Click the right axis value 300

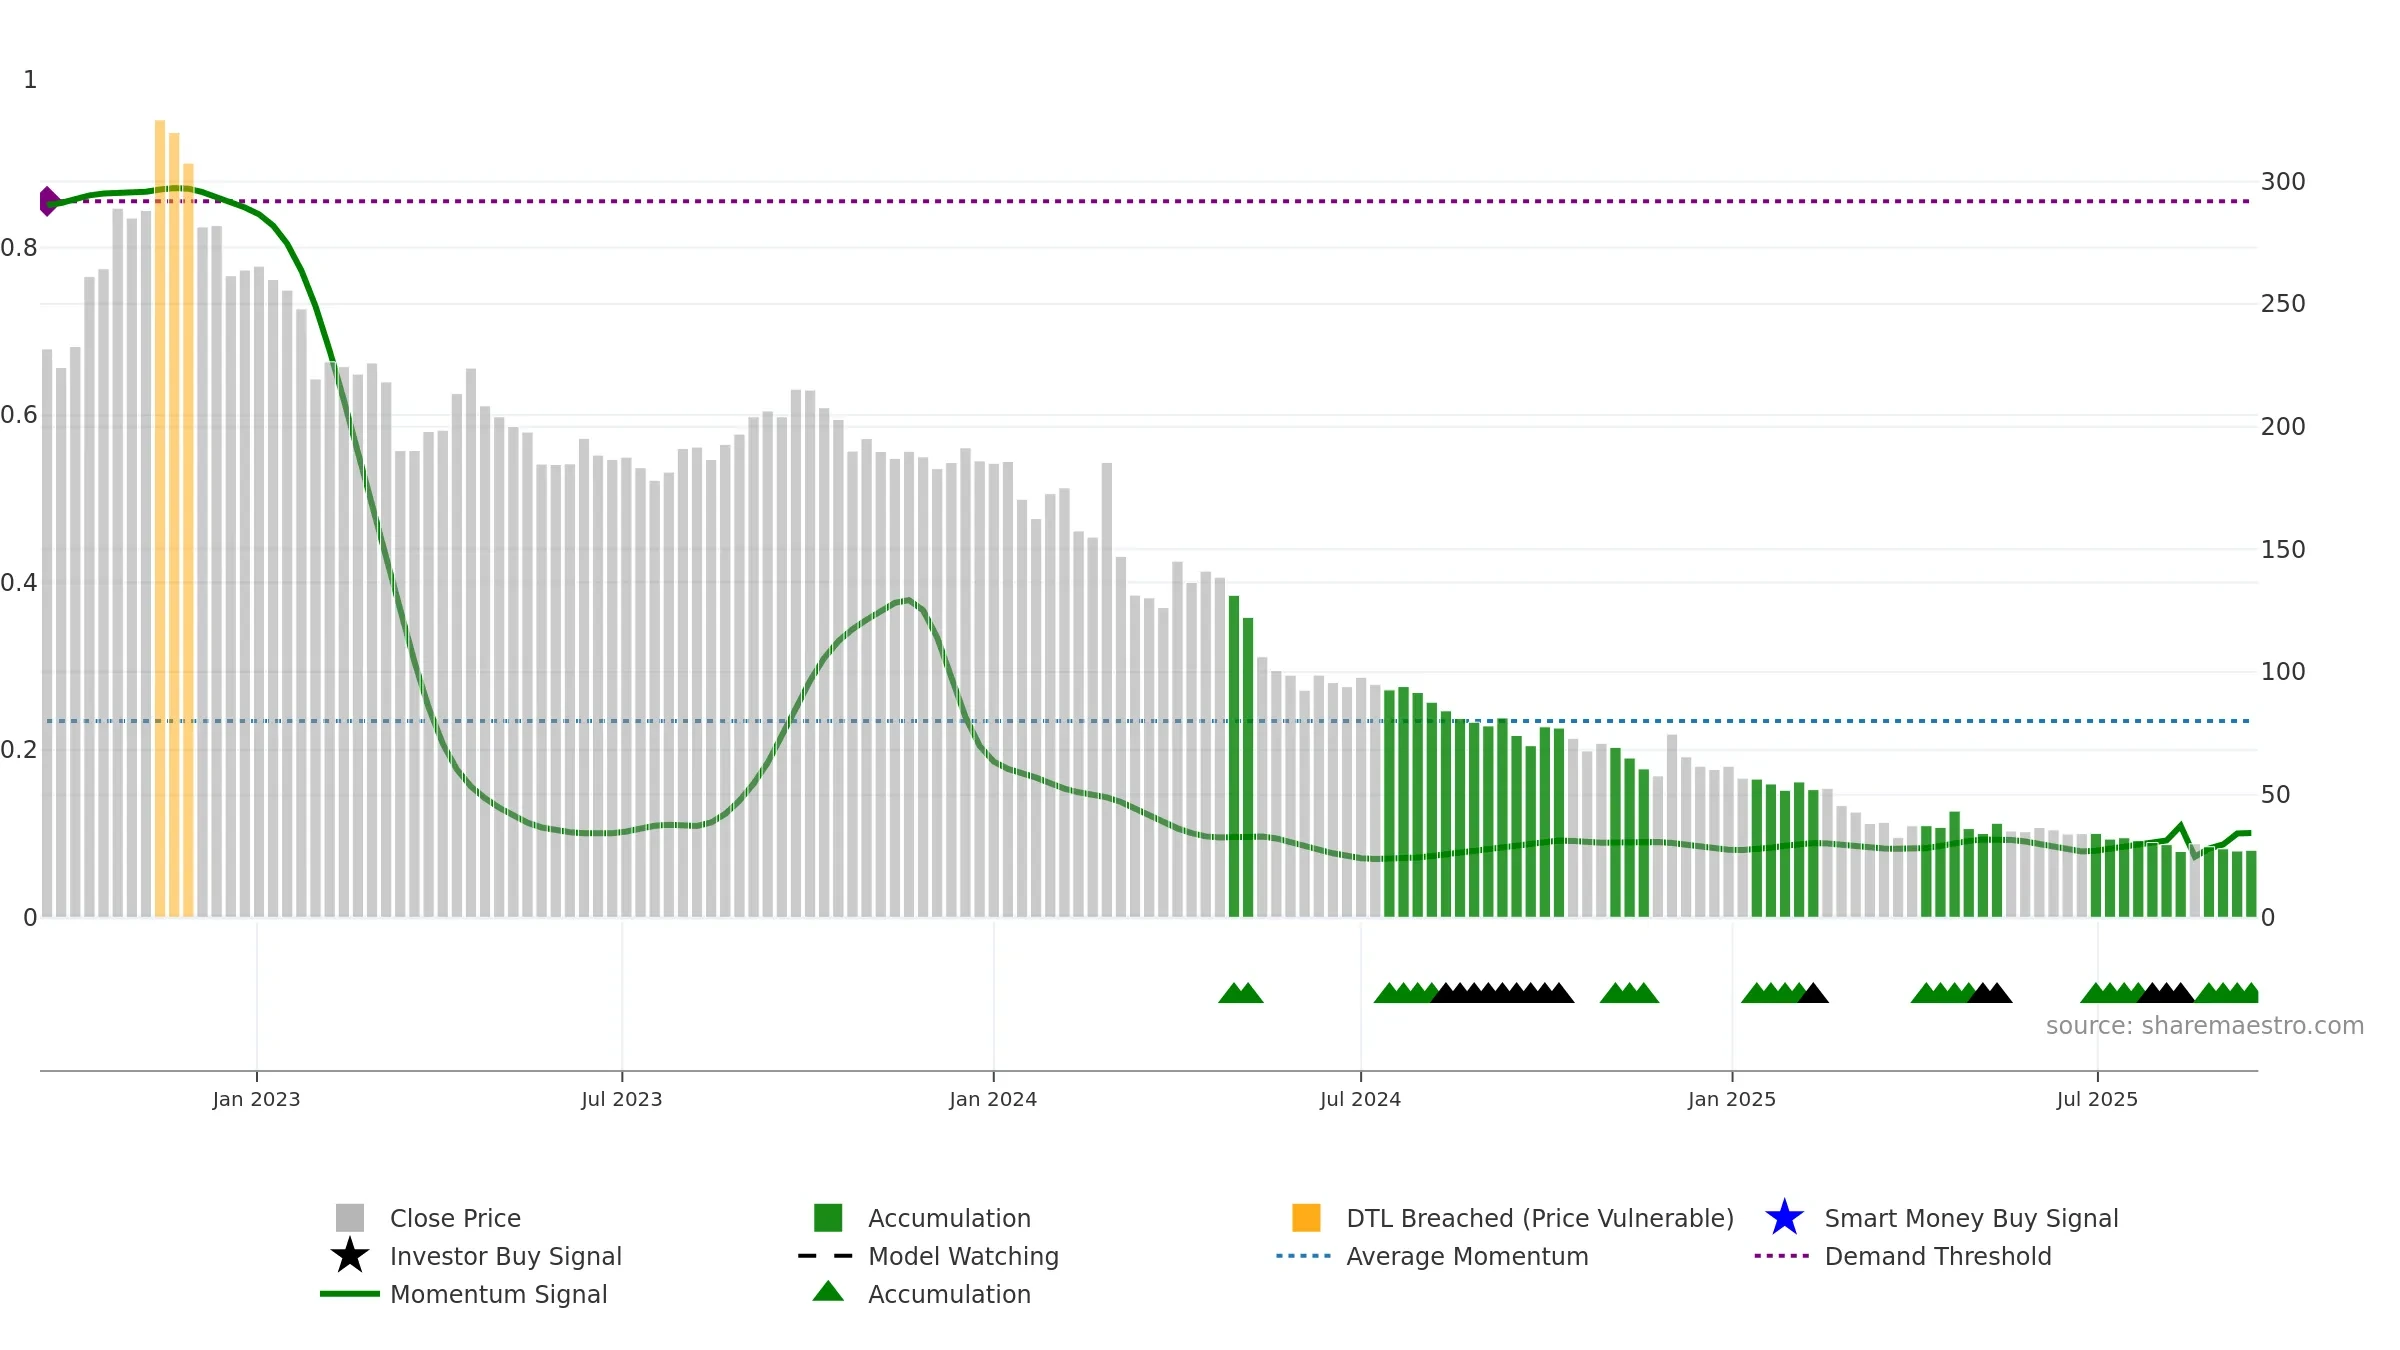click(x=2283, y=182)
